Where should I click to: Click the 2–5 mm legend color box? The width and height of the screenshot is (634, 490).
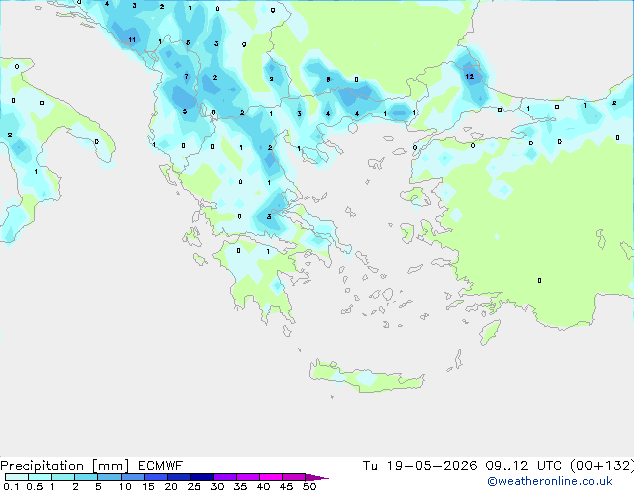[x=86, y=477]
